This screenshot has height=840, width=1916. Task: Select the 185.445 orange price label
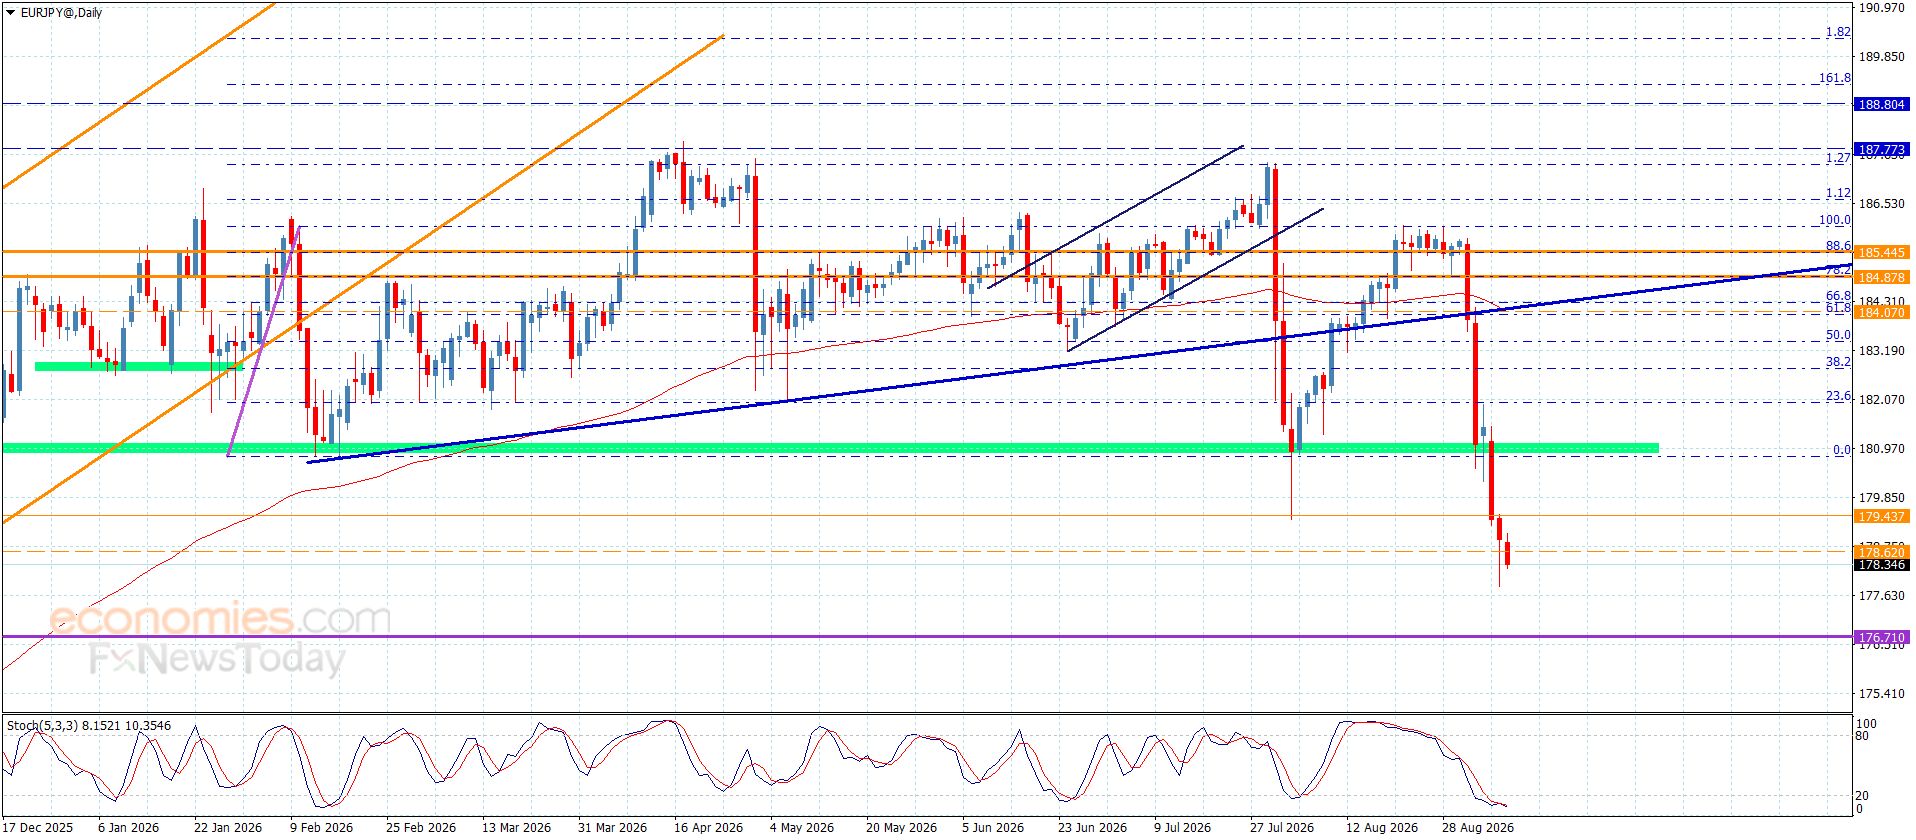(x=1881, y=253)
